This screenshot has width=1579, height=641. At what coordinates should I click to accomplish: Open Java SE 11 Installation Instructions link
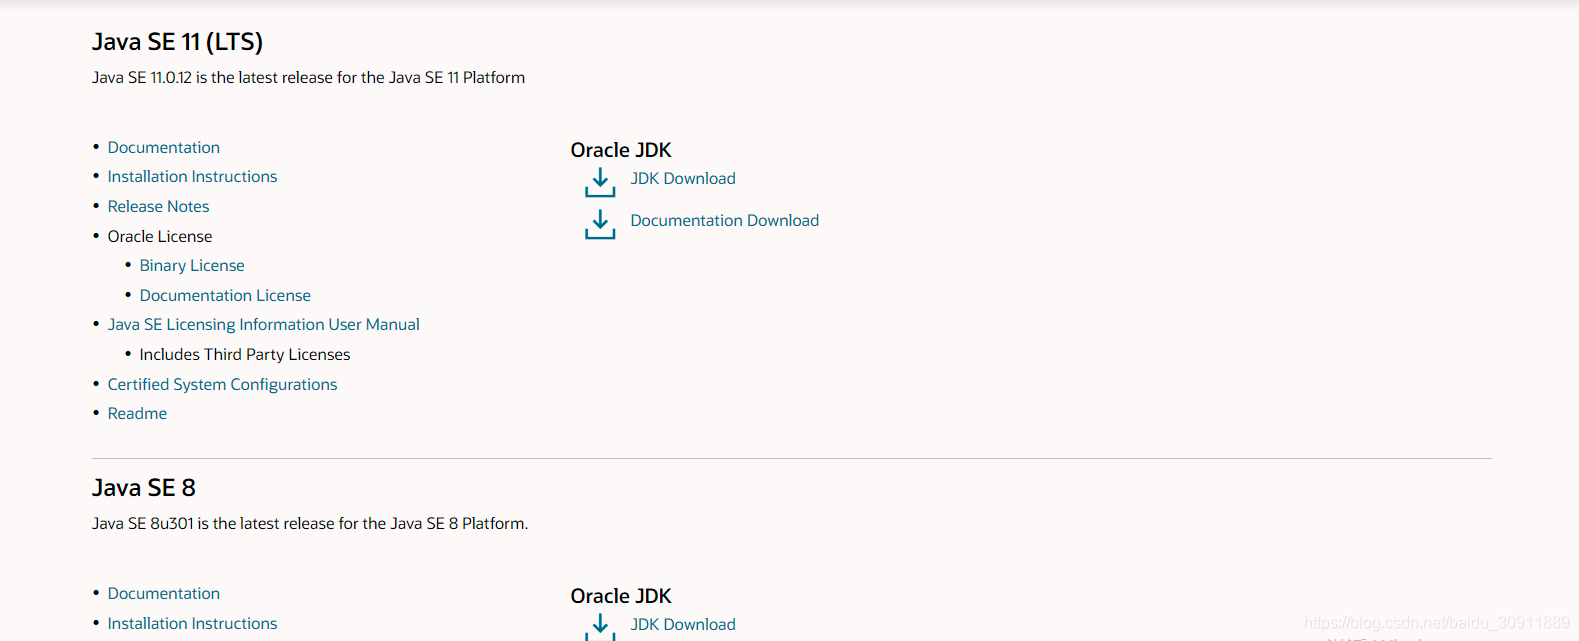[x=192, y=176]
